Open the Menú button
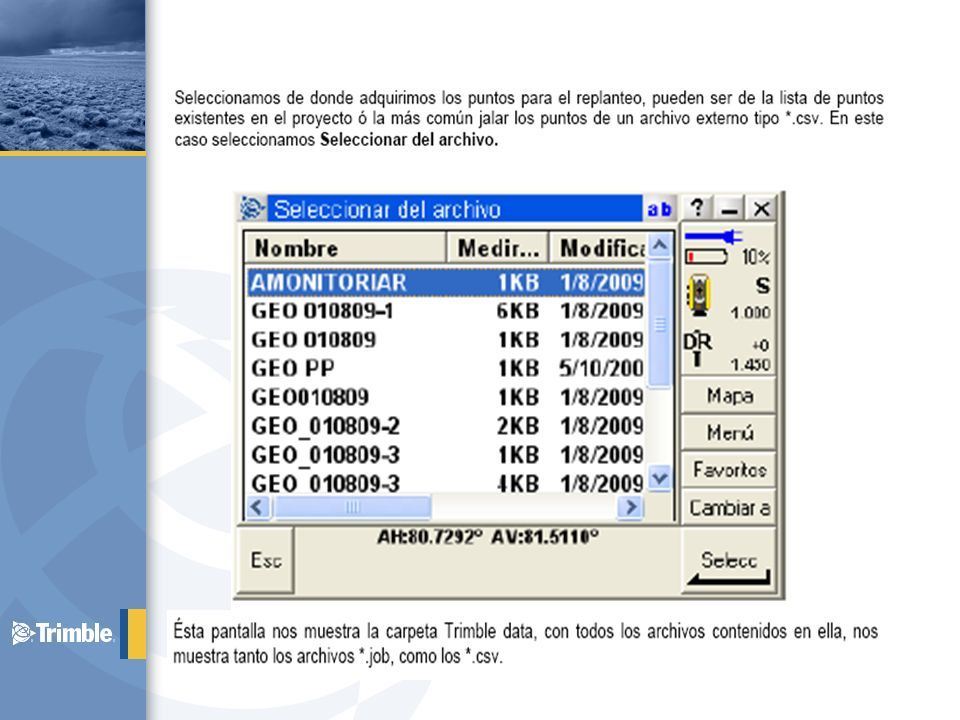The height and width of the screenshot is (720, 960). tap(729, 432)
